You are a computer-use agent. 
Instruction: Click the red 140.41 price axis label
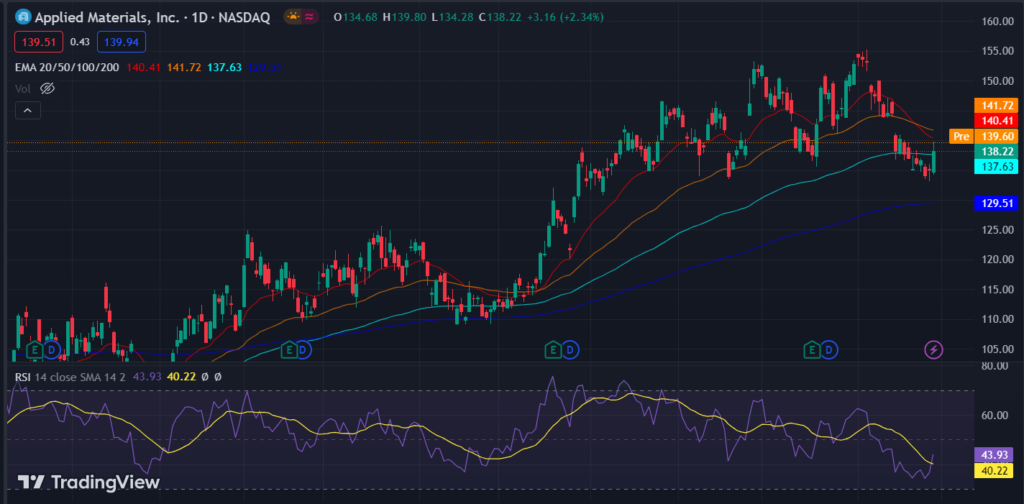(996, 120)
